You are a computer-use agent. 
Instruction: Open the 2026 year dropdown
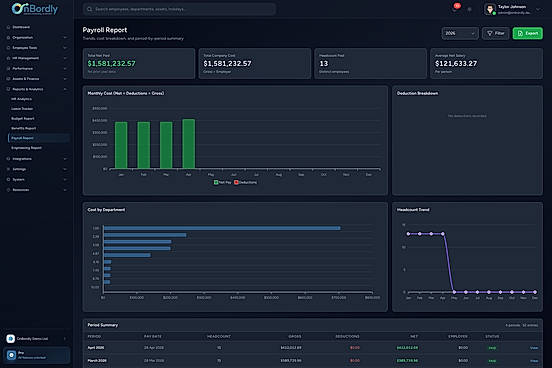(460, 33)
